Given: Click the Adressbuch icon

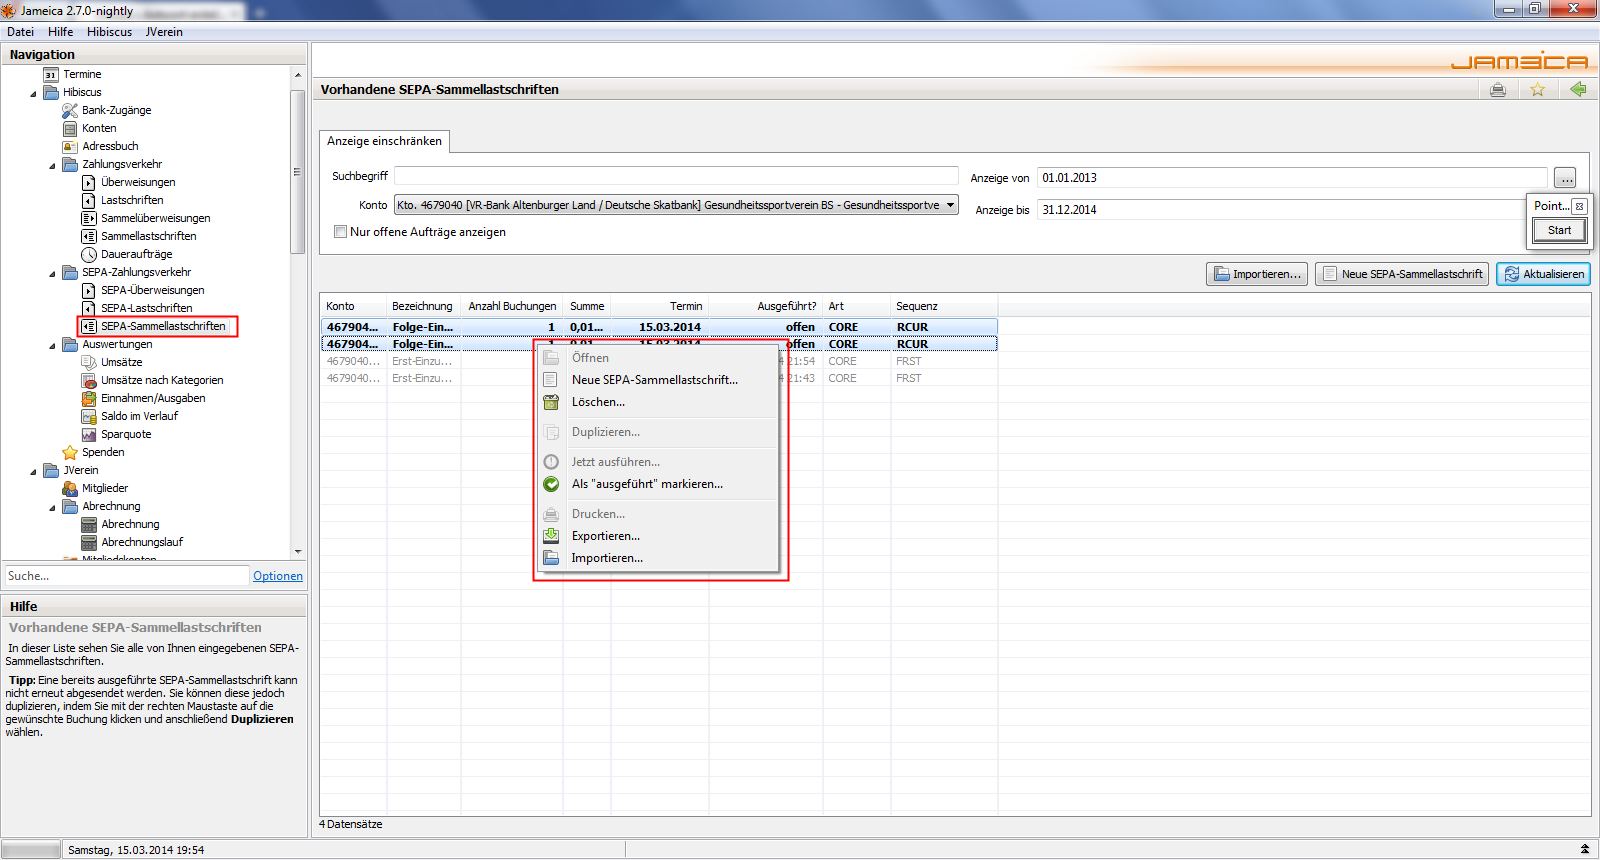Looking at the screenshot, I should [70, 147].
